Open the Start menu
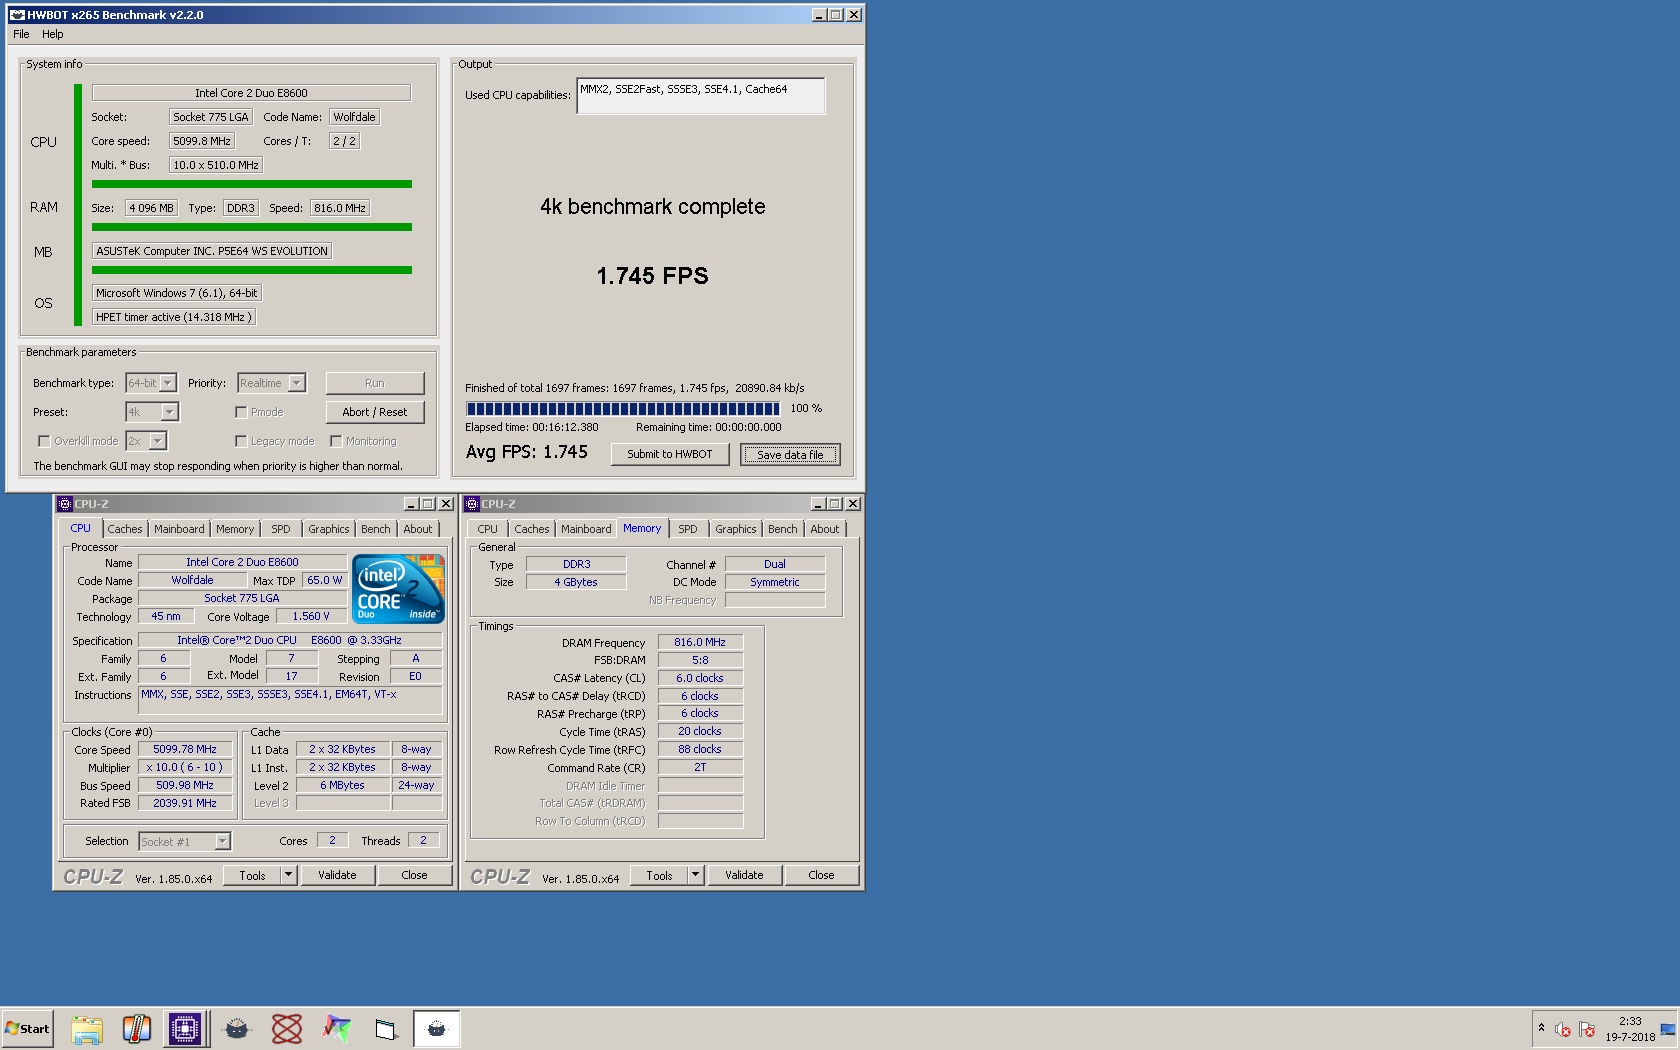Viewport: 1680px width, 1050px height. 27,1028
